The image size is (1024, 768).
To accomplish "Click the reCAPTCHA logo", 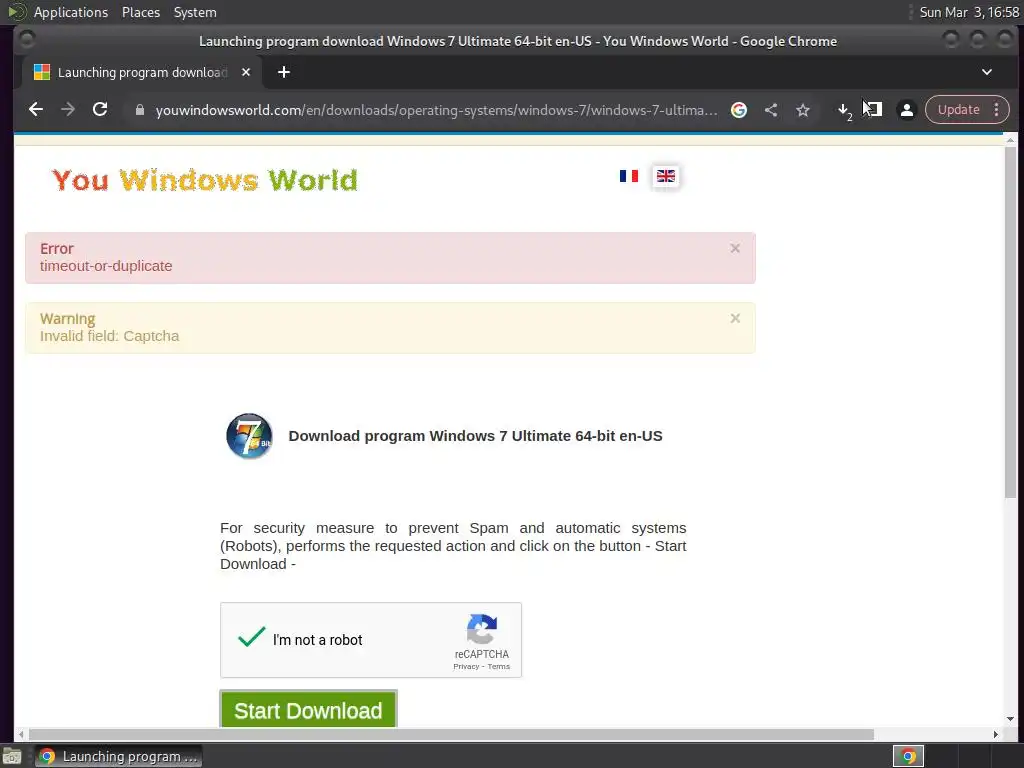I will (x=482, y=629).
